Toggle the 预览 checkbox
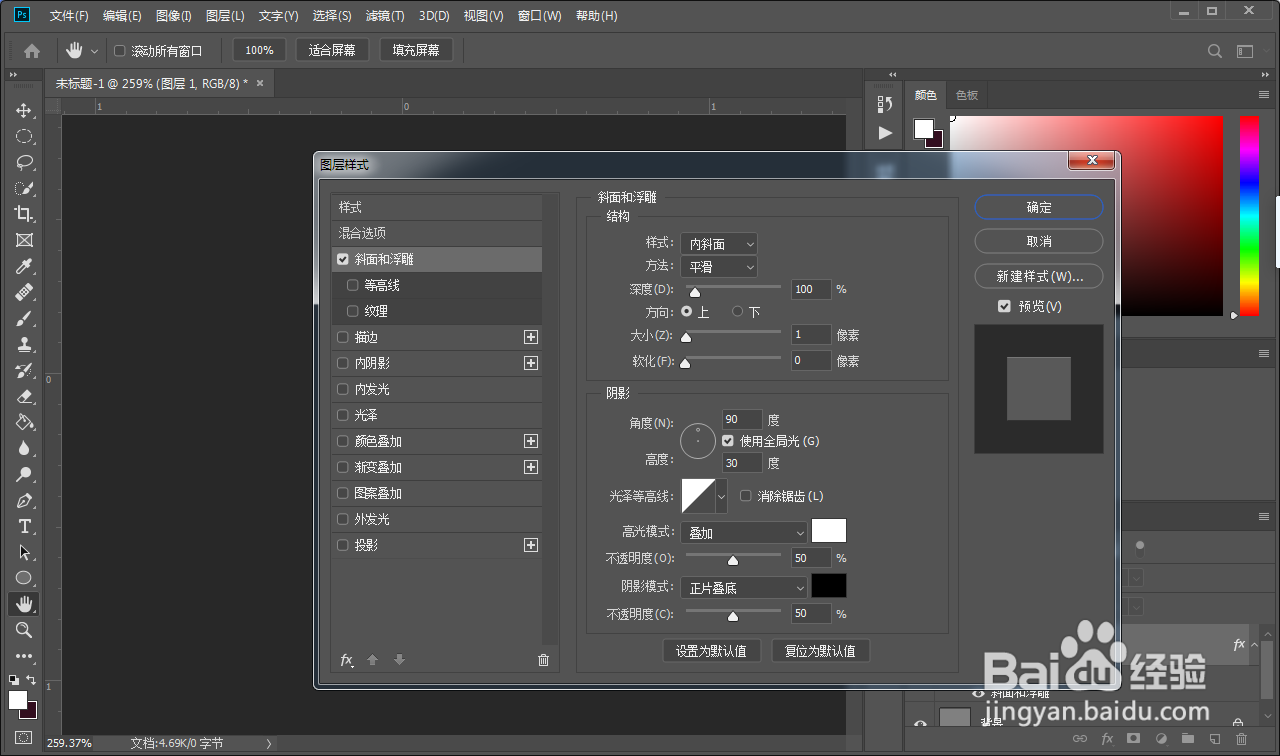This screenshot has width=1280, height=756. click(x=1004, y=306)
